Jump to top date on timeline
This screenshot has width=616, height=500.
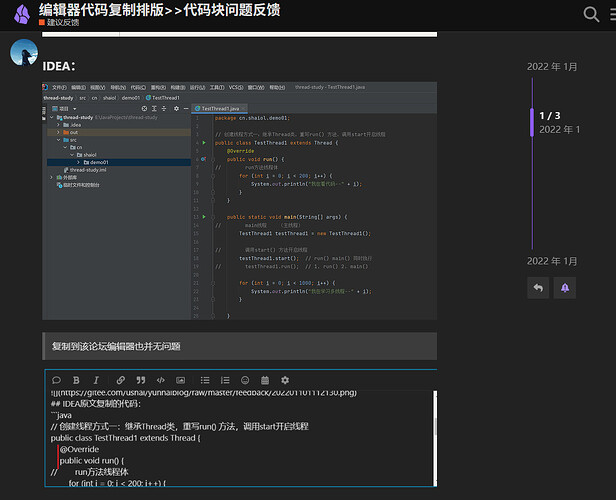tap(552, 66)
